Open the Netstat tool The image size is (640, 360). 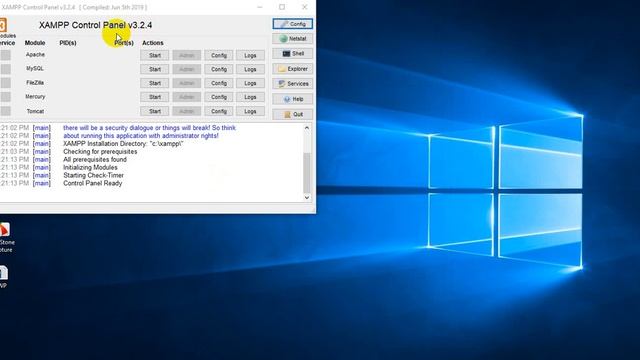[293, 39]
